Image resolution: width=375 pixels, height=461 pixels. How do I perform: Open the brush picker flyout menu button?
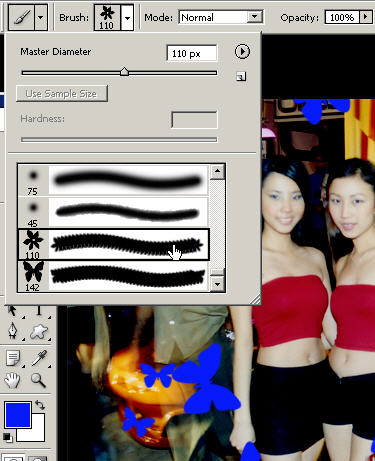(242, 52)
